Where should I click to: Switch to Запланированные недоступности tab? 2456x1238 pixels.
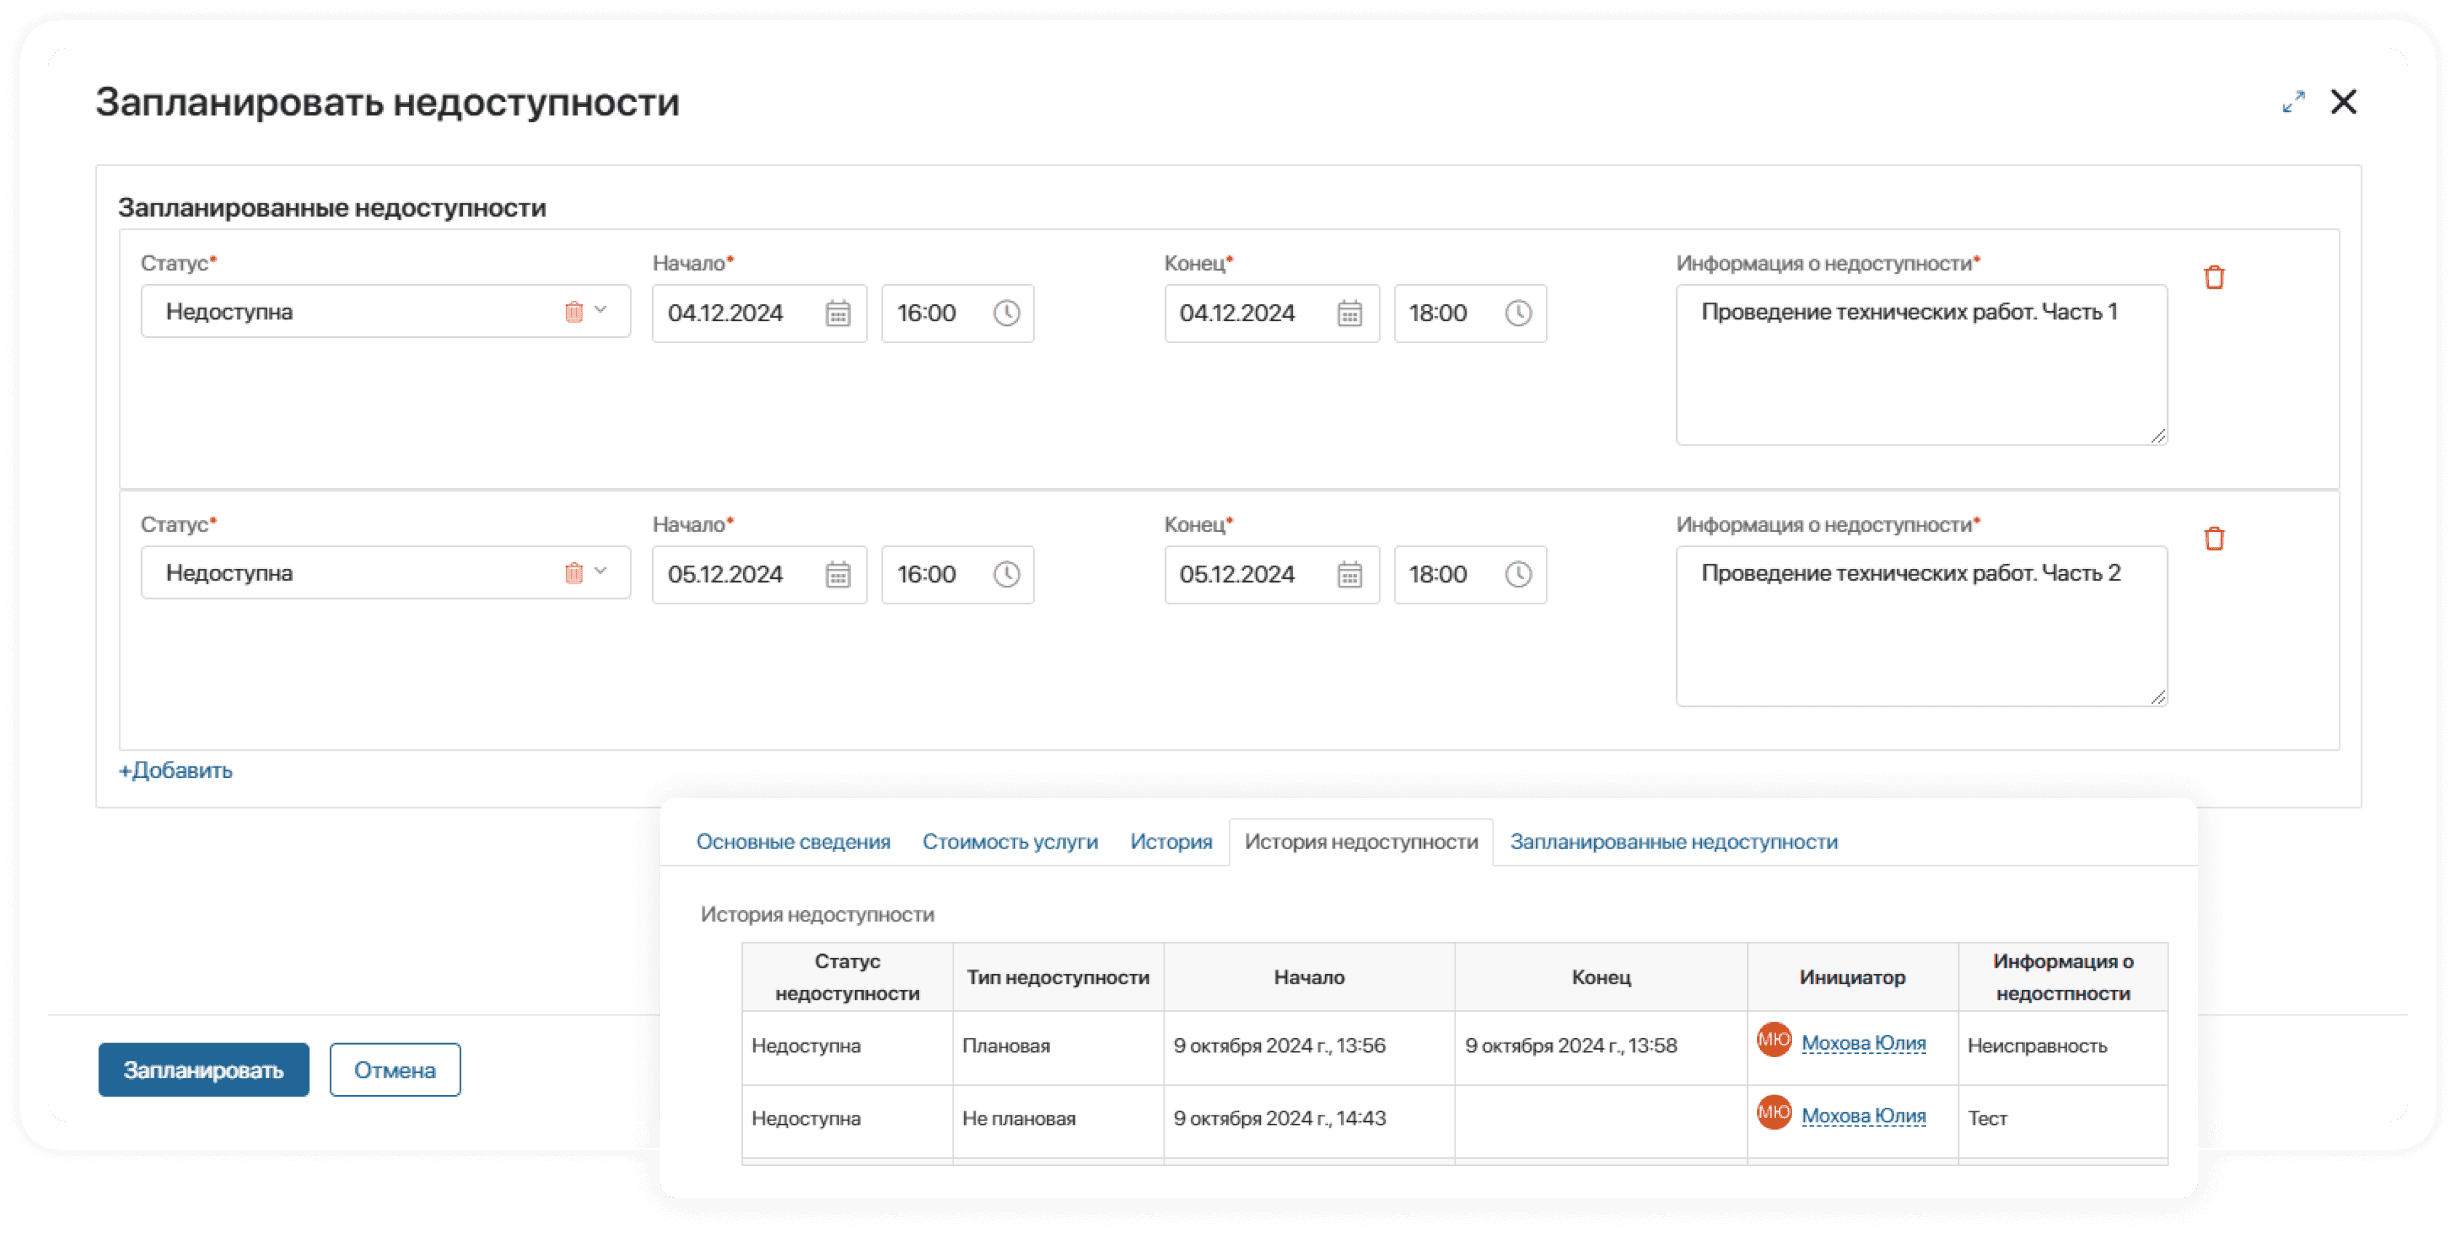(1673, 842)
